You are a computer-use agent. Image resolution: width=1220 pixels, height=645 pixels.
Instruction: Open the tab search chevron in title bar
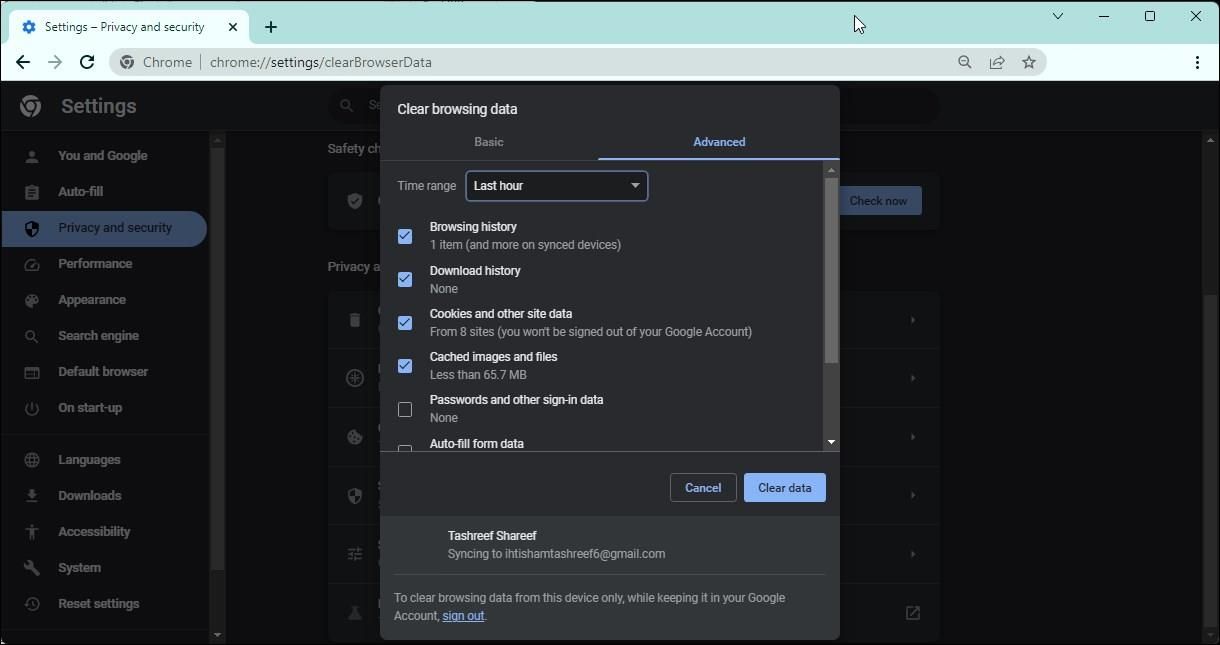tap(1057, 16)
